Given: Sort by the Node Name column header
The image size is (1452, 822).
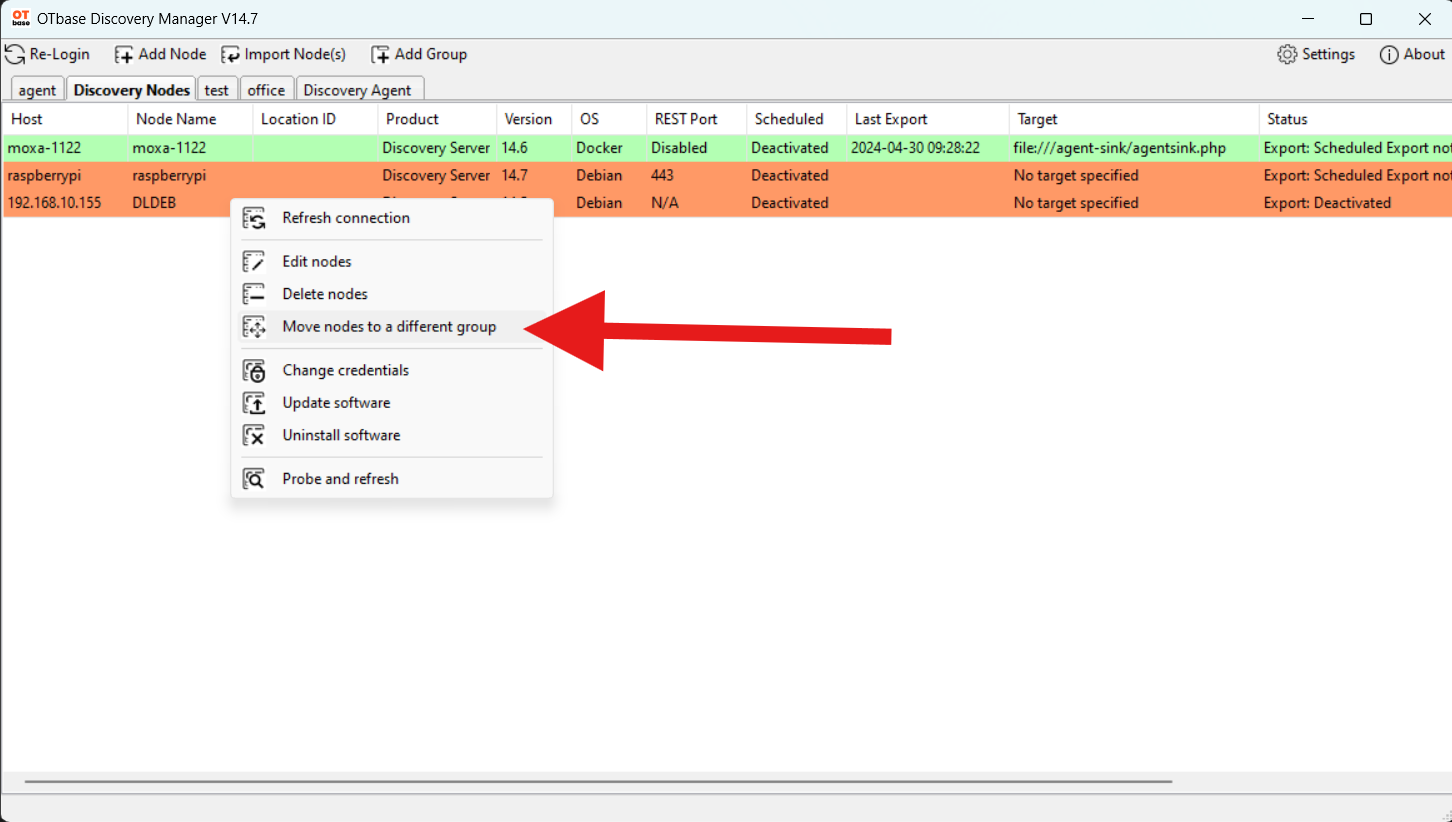Looking at the screenshot, I should (x=190, y=119).
